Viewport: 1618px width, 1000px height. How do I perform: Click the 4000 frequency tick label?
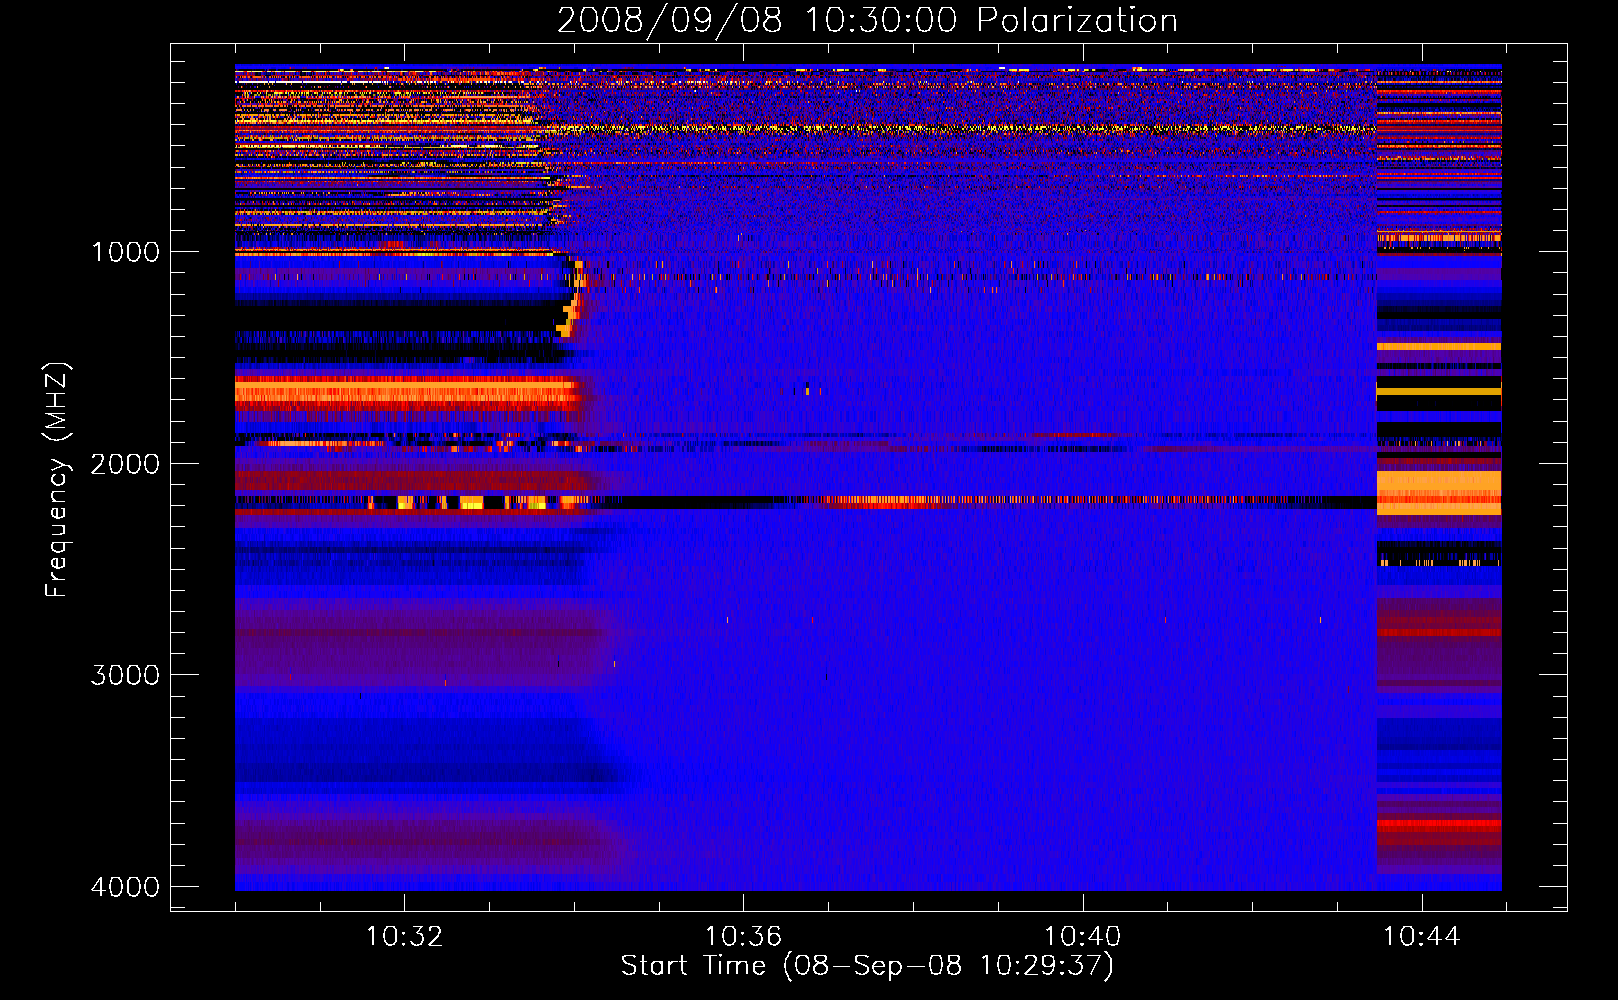(125, 887)
